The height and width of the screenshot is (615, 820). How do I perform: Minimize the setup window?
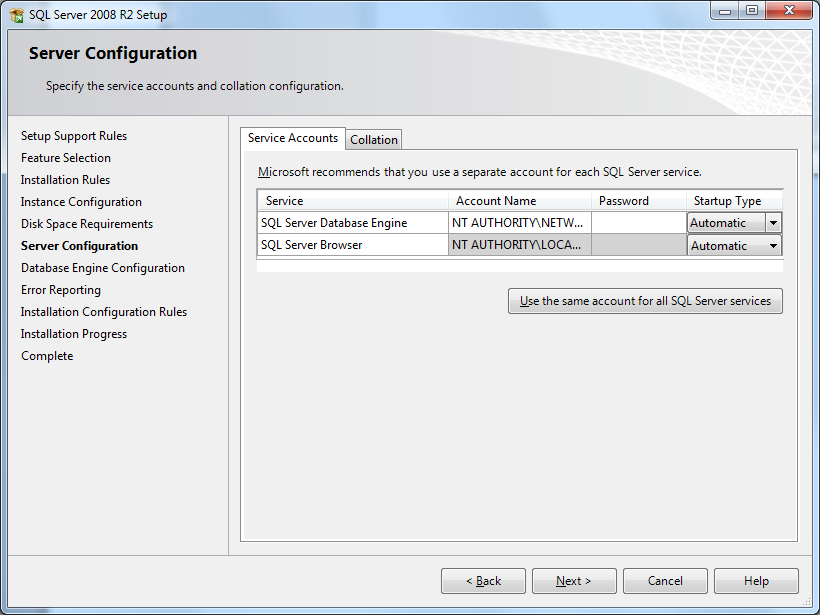click(725, 11)
